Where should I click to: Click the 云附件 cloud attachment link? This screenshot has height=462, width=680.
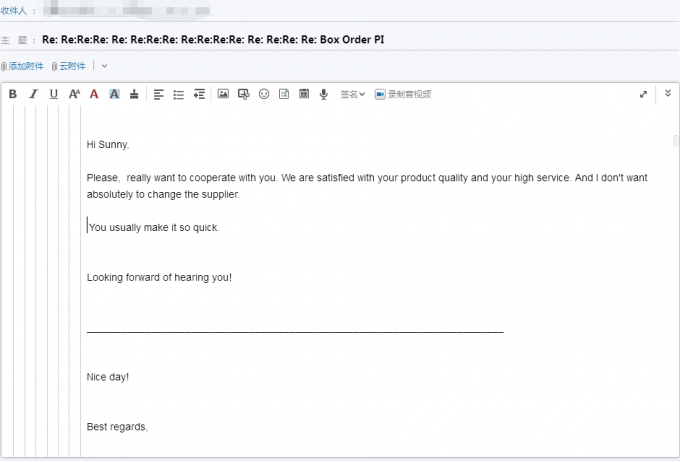click(x=69, y=66)
